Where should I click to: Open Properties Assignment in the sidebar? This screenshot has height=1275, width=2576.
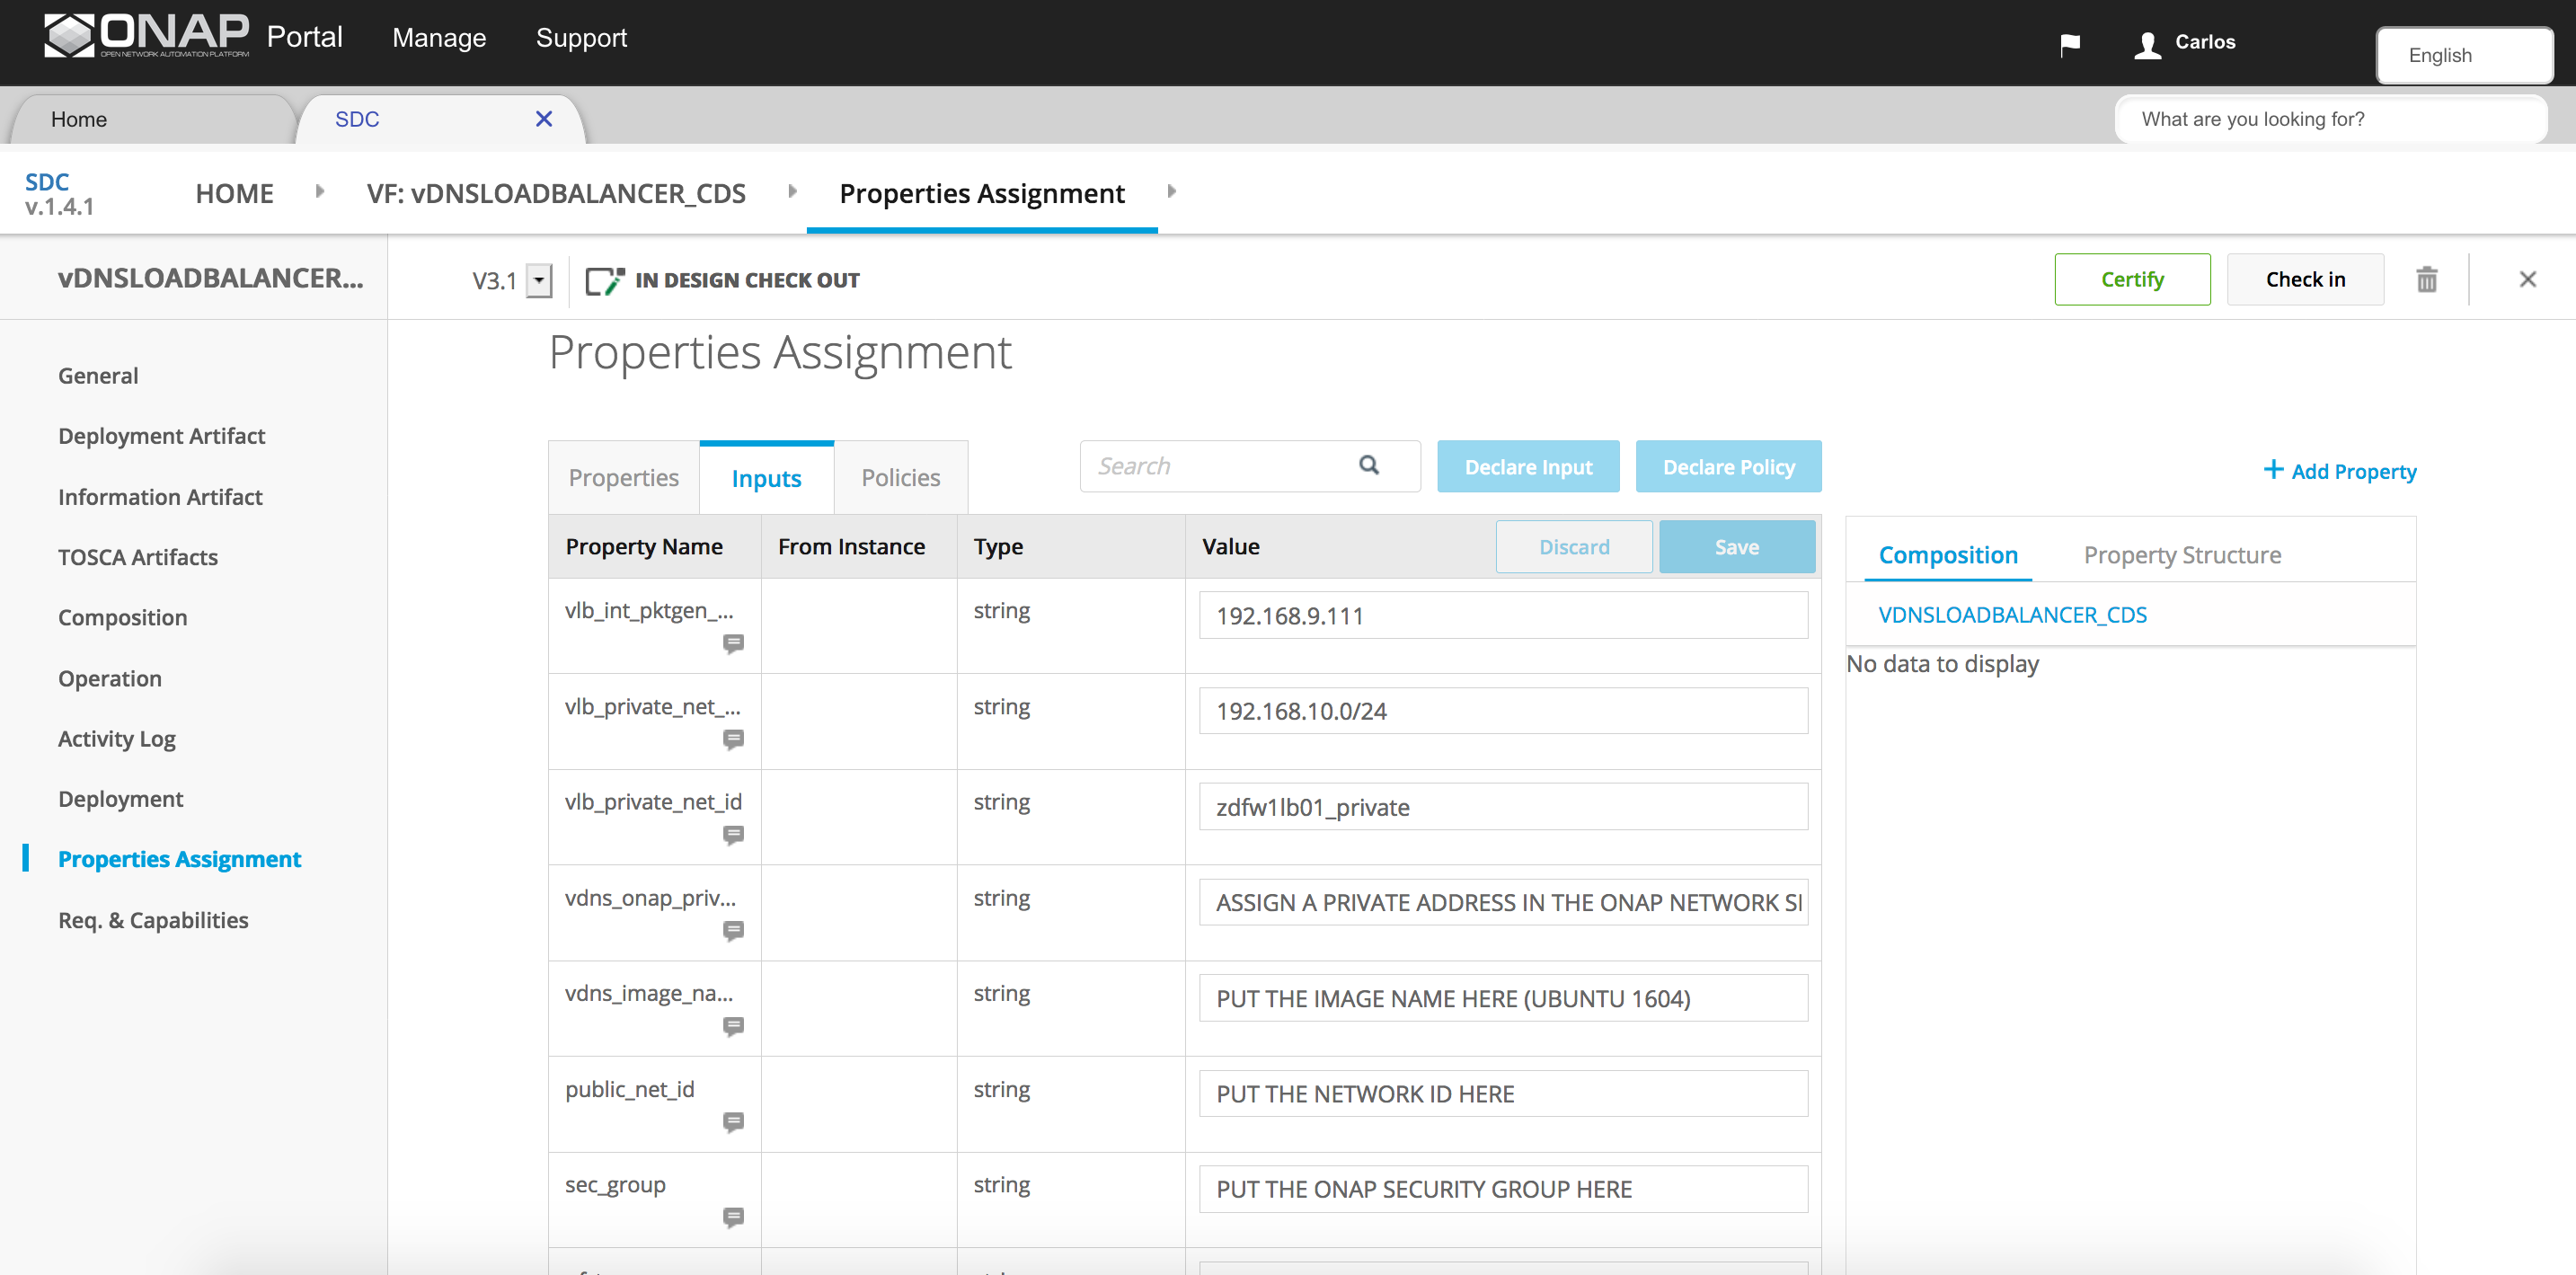point(180,859)
